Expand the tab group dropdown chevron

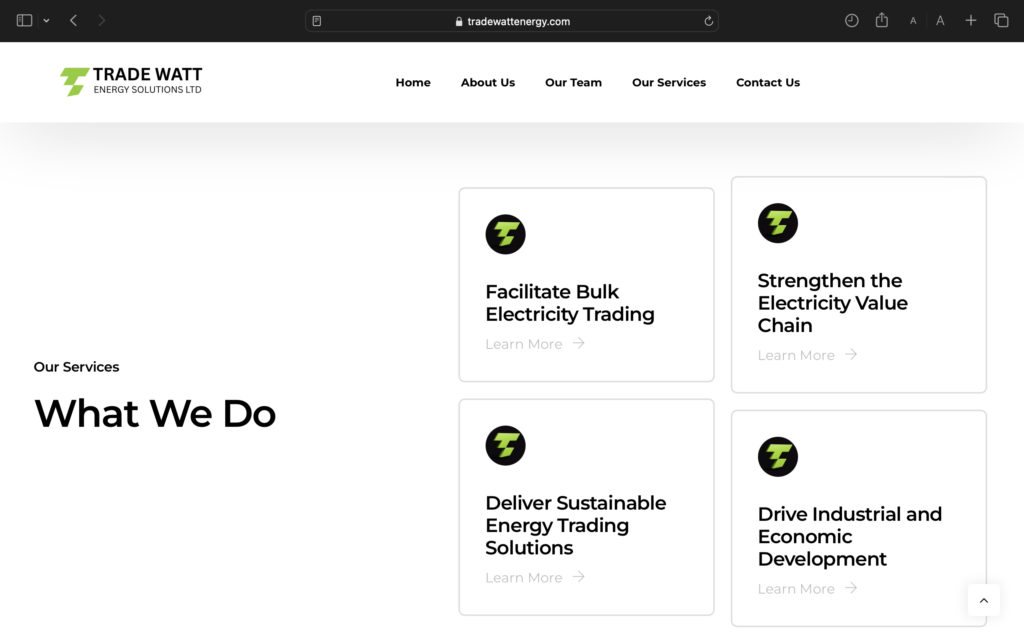click(x=46, y=21)
